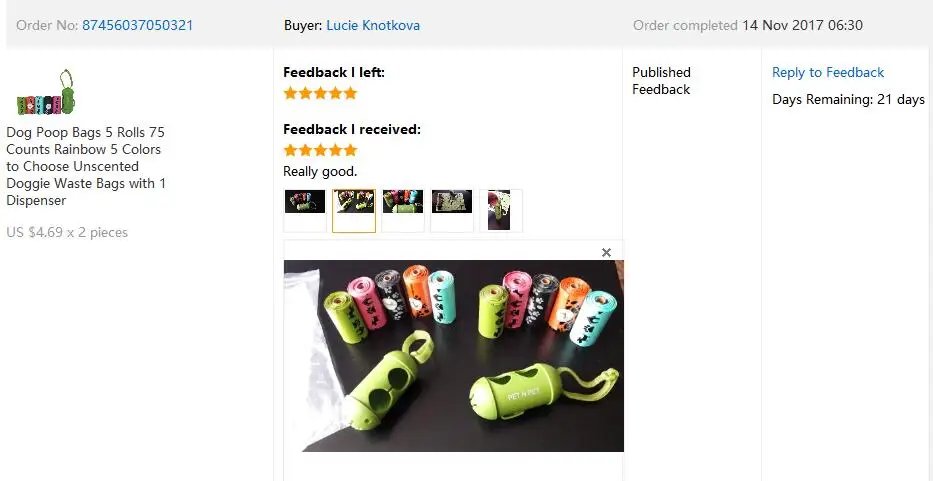Click the US $4.69 x 2 pieces price
933x481 pixels.
[67, 232]
